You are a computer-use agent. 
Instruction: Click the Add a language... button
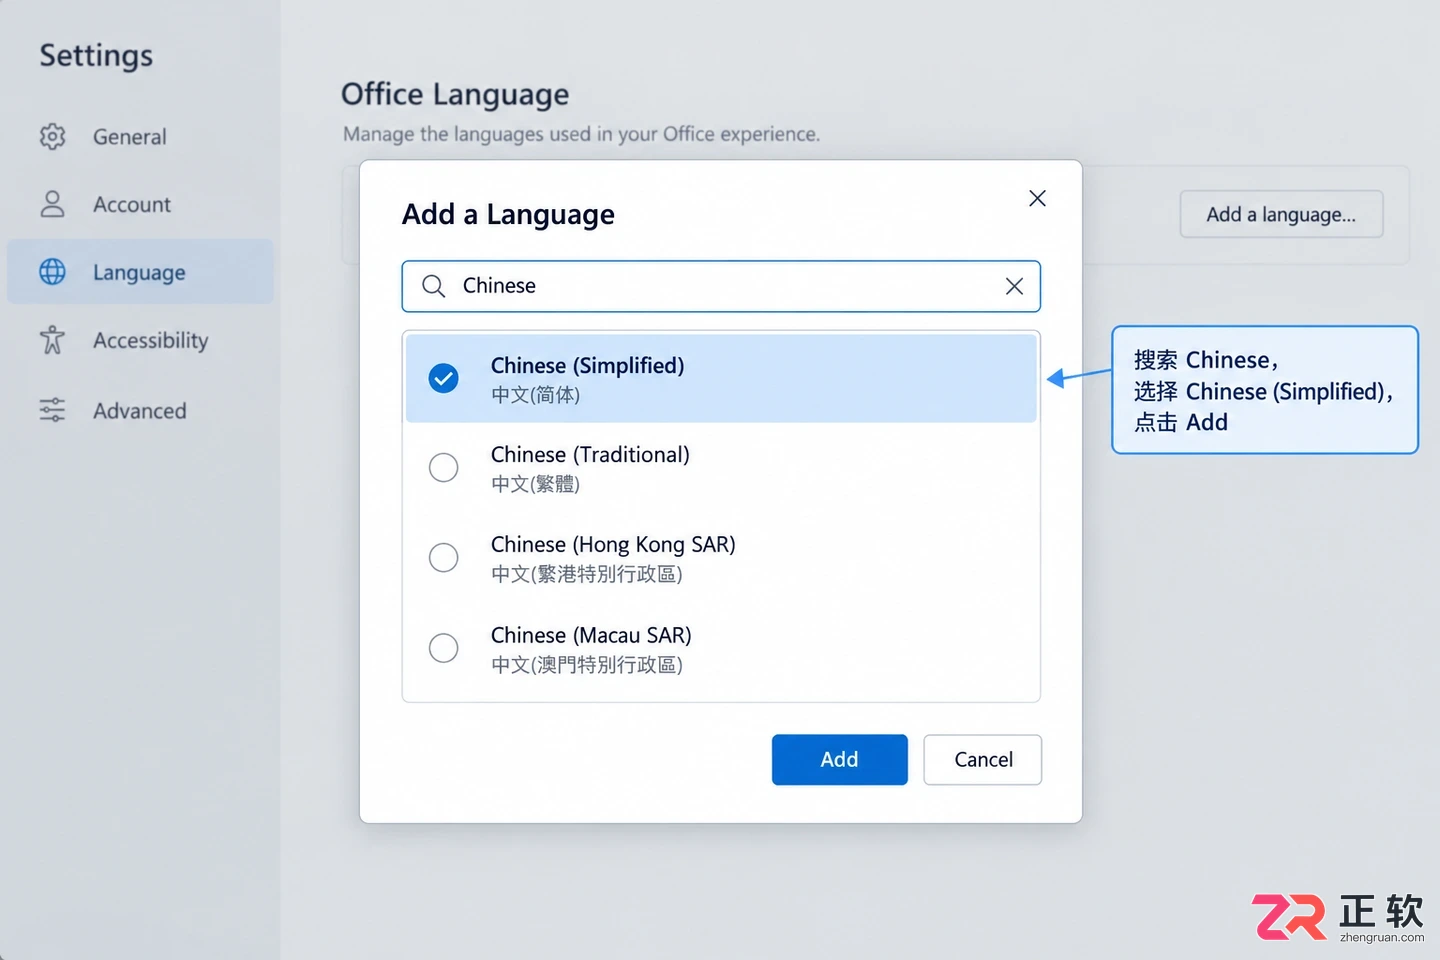1281,214
